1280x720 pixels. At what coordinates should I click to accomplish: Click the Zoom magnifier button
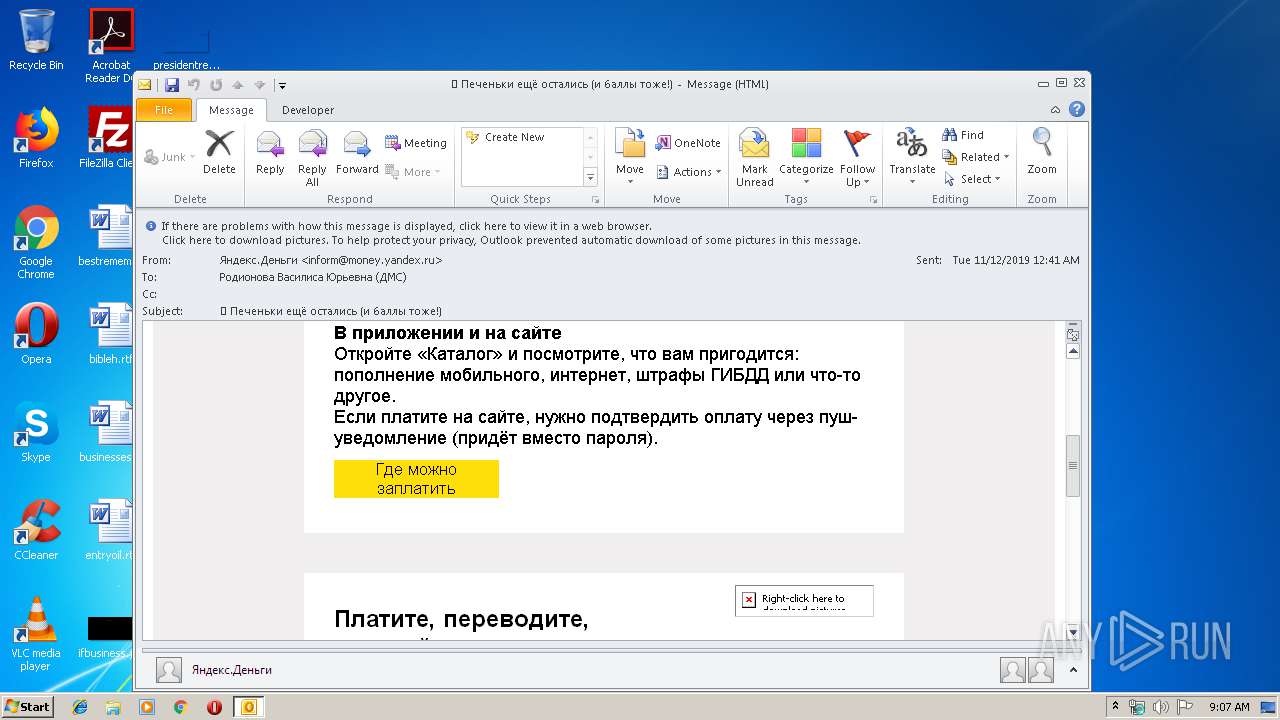click(1042, 152)
